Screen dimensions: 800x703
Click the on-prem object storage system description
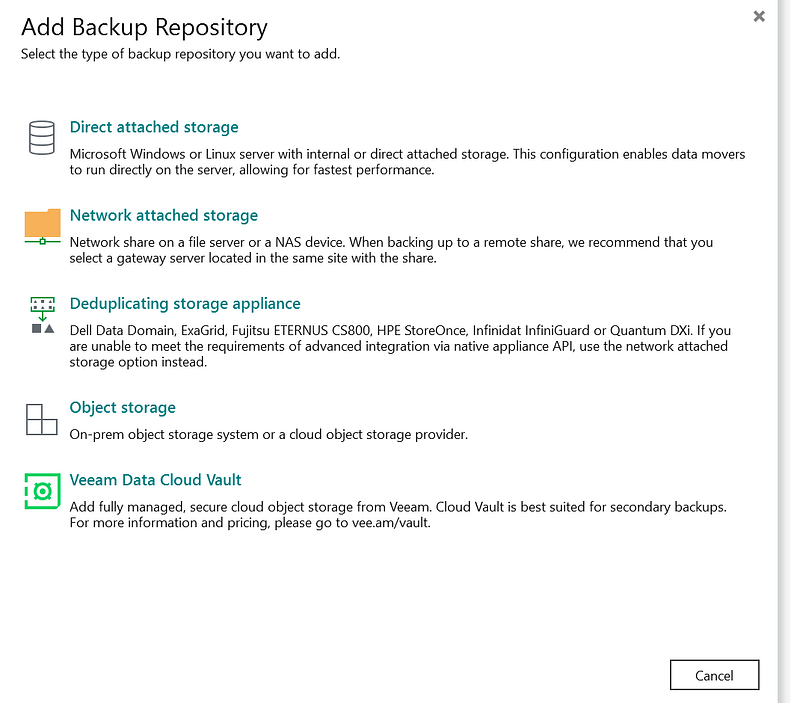268,434
